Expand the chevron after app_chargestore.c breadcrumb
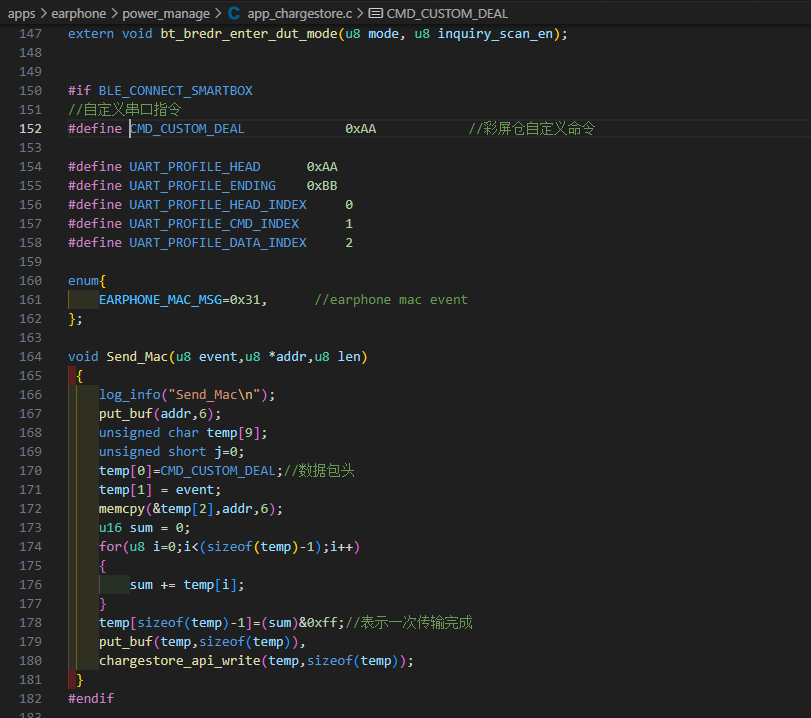This screenshot has height=718, width=811. 360,13
